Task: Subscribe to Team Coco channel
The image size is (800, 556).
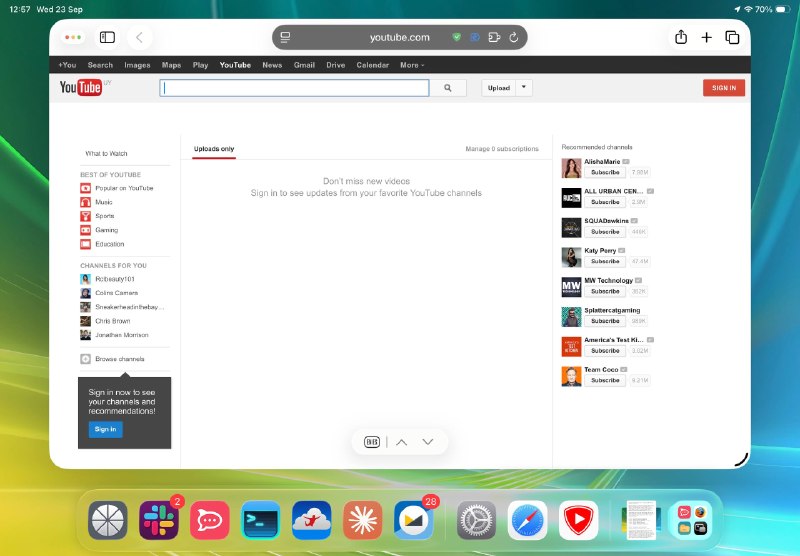Action: [605, 381]
